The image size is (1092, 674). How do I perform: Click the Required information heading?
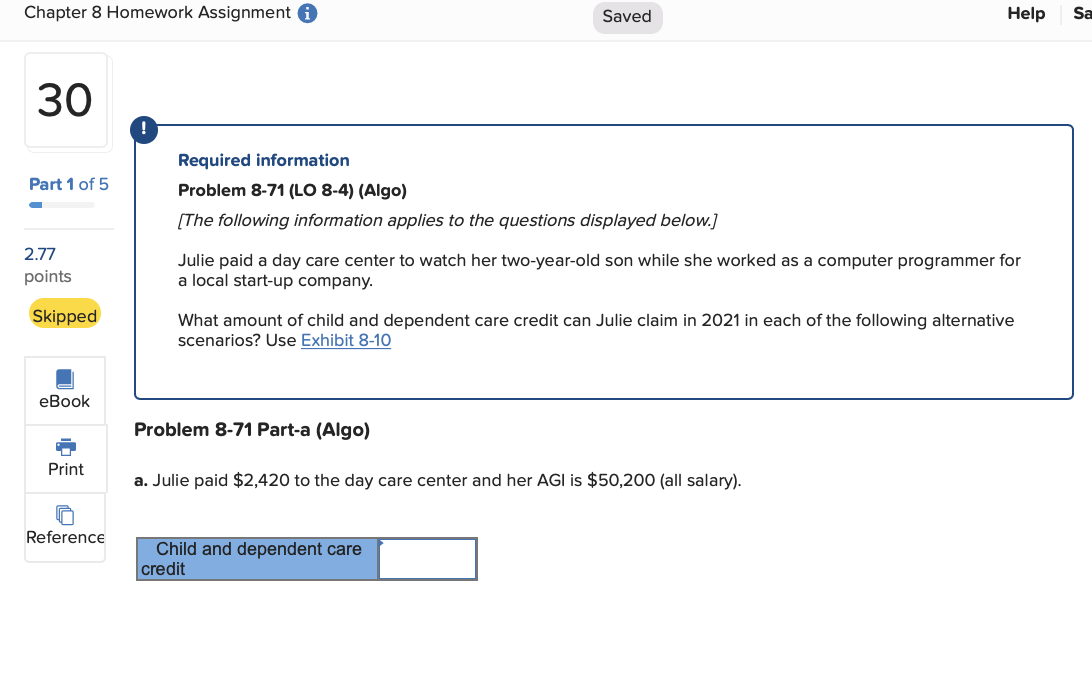(x=263, y=160)
